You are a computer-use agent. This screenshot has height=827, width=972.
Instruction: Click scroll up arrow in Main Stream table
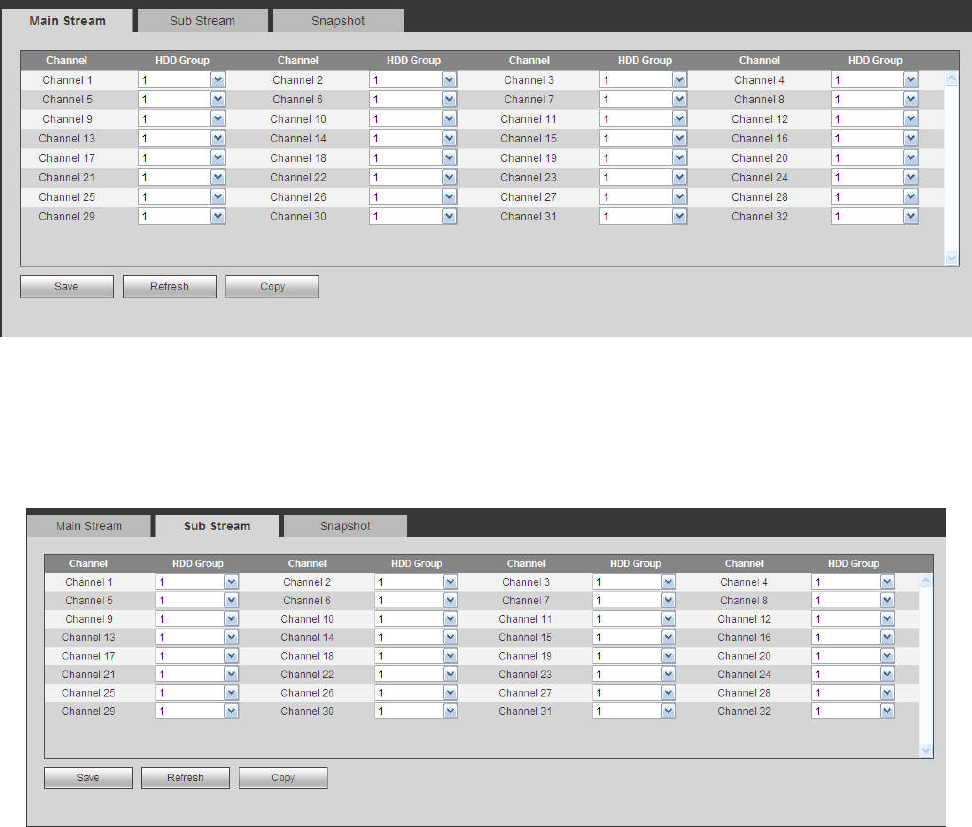[x=952, y=79]
